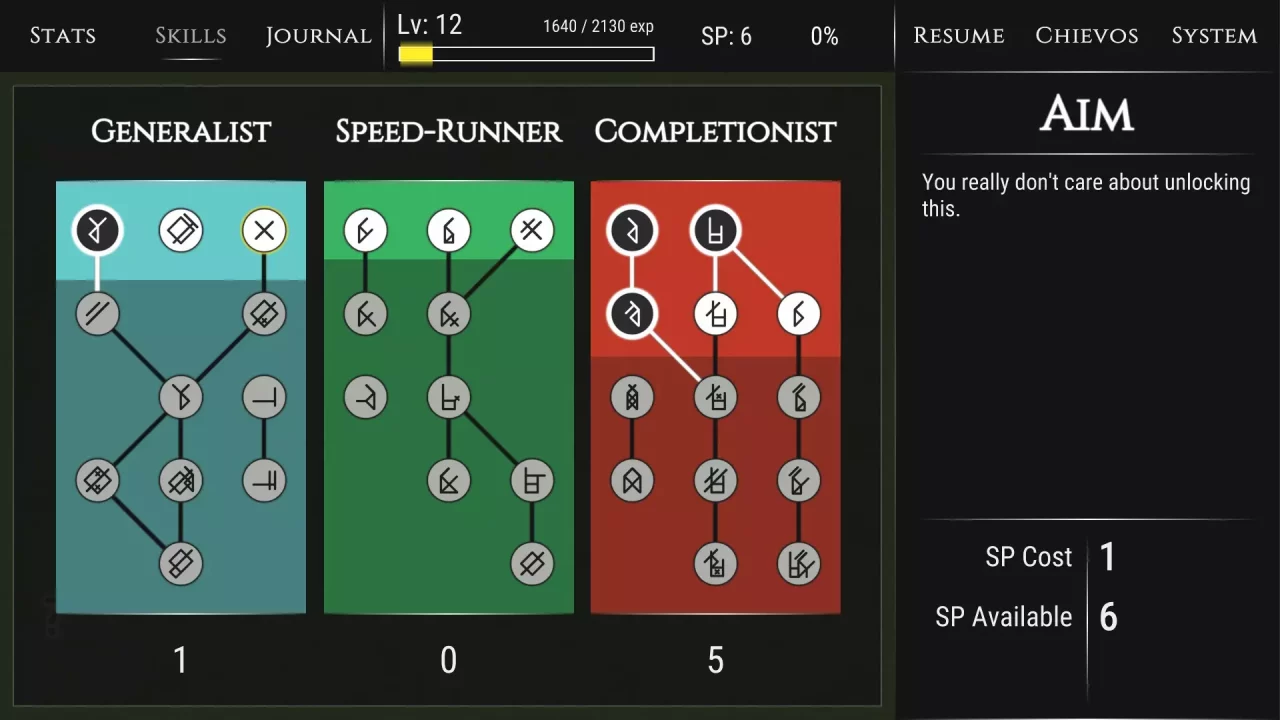
Task: Click the bottom-right skill node in Completionist
Action: (x=799, y=564)
